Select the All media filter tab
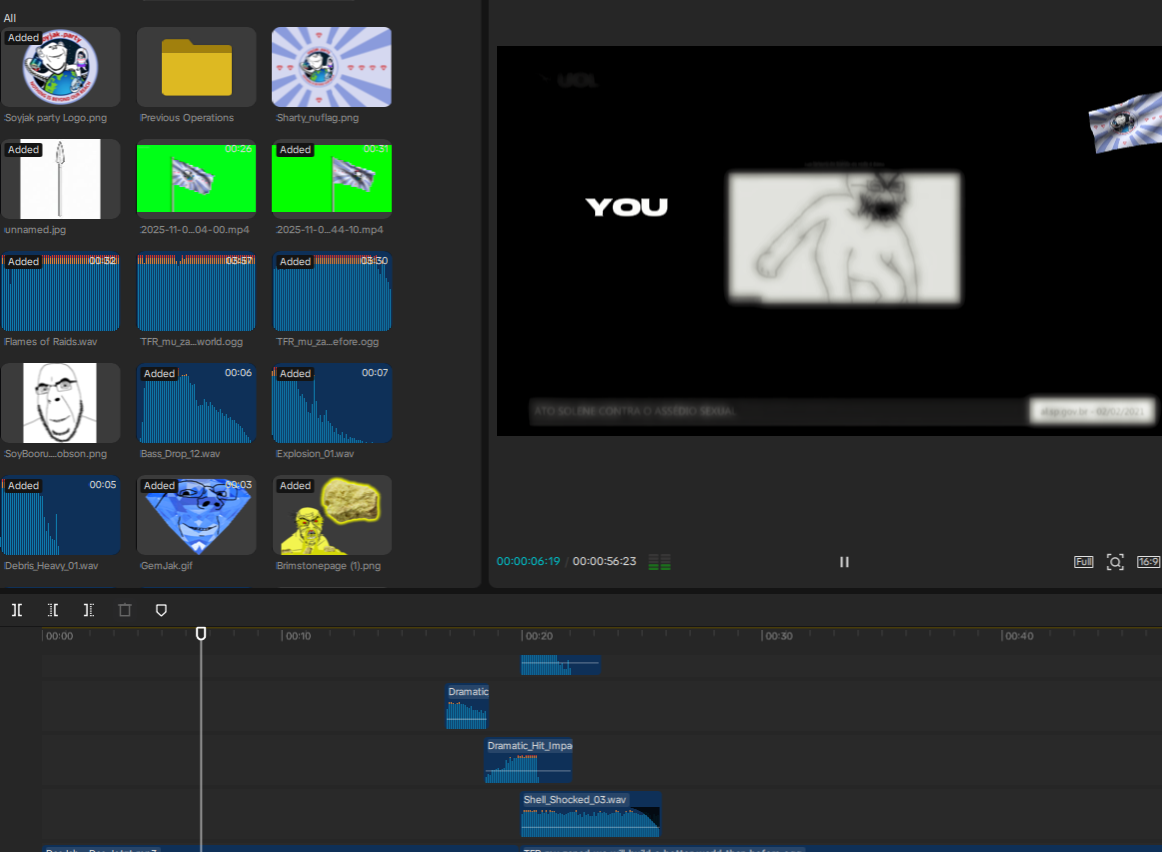The height and width of the screenshot is (852, 1162). 10,18
